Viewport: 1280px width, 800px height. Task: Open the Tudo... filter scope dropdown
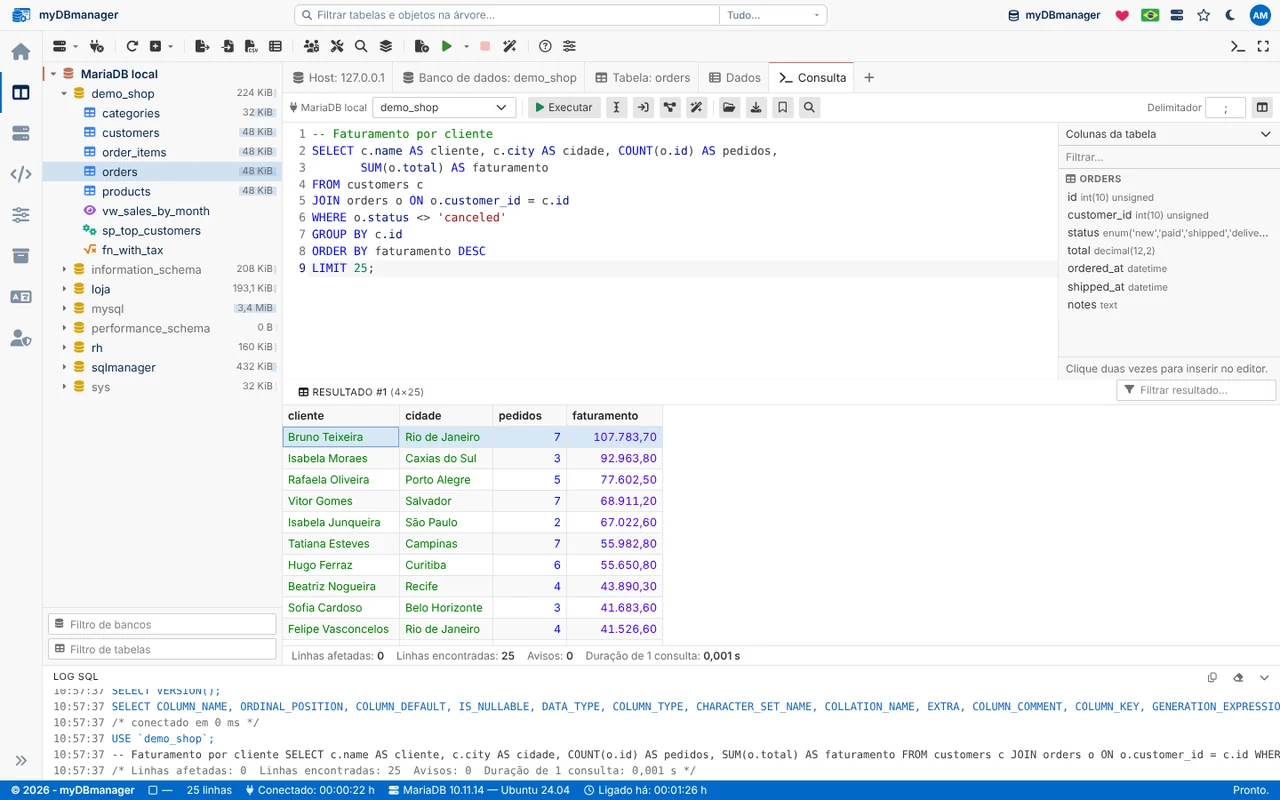pyautogui.click(x=773, y=15)
